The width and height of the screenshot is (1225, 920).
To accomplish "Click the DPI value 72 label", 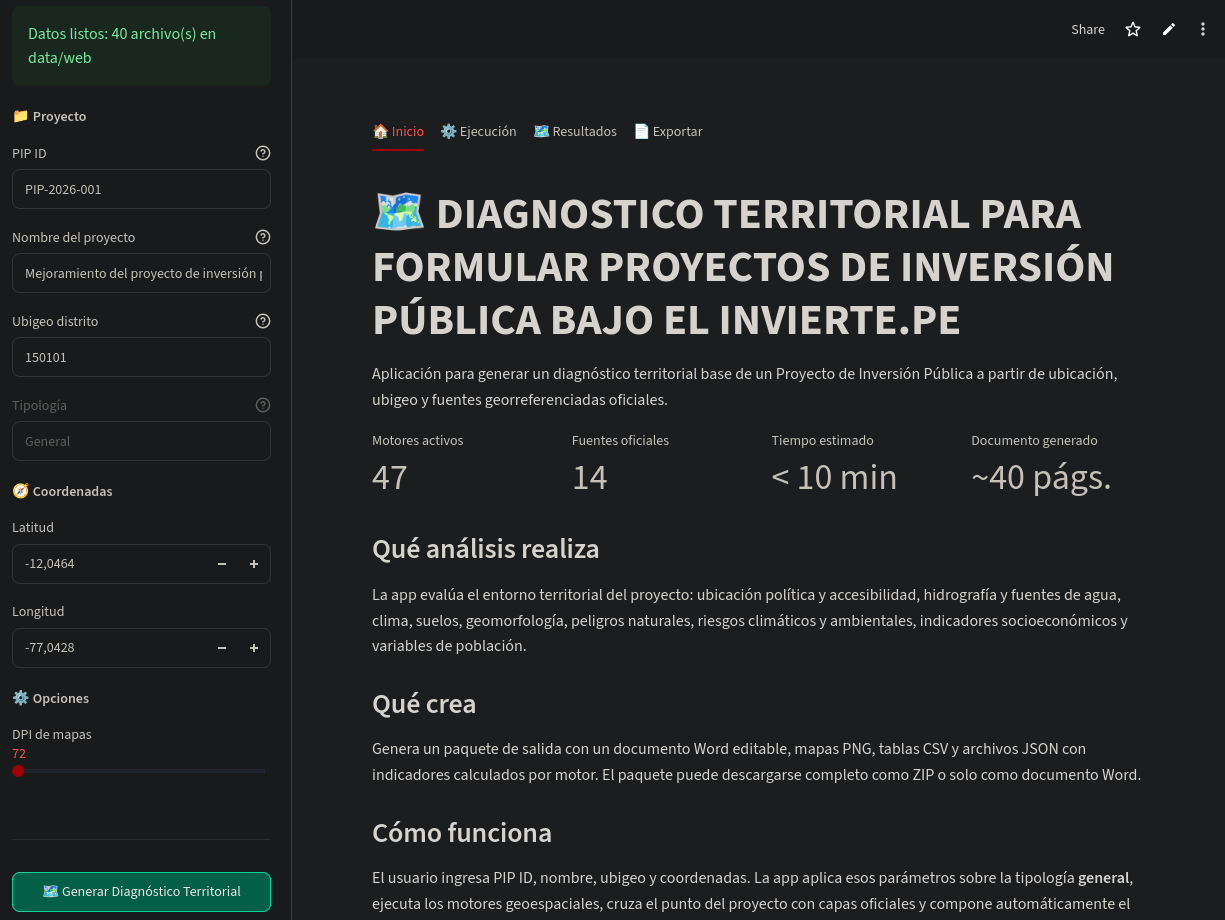I will coord(19,754).
